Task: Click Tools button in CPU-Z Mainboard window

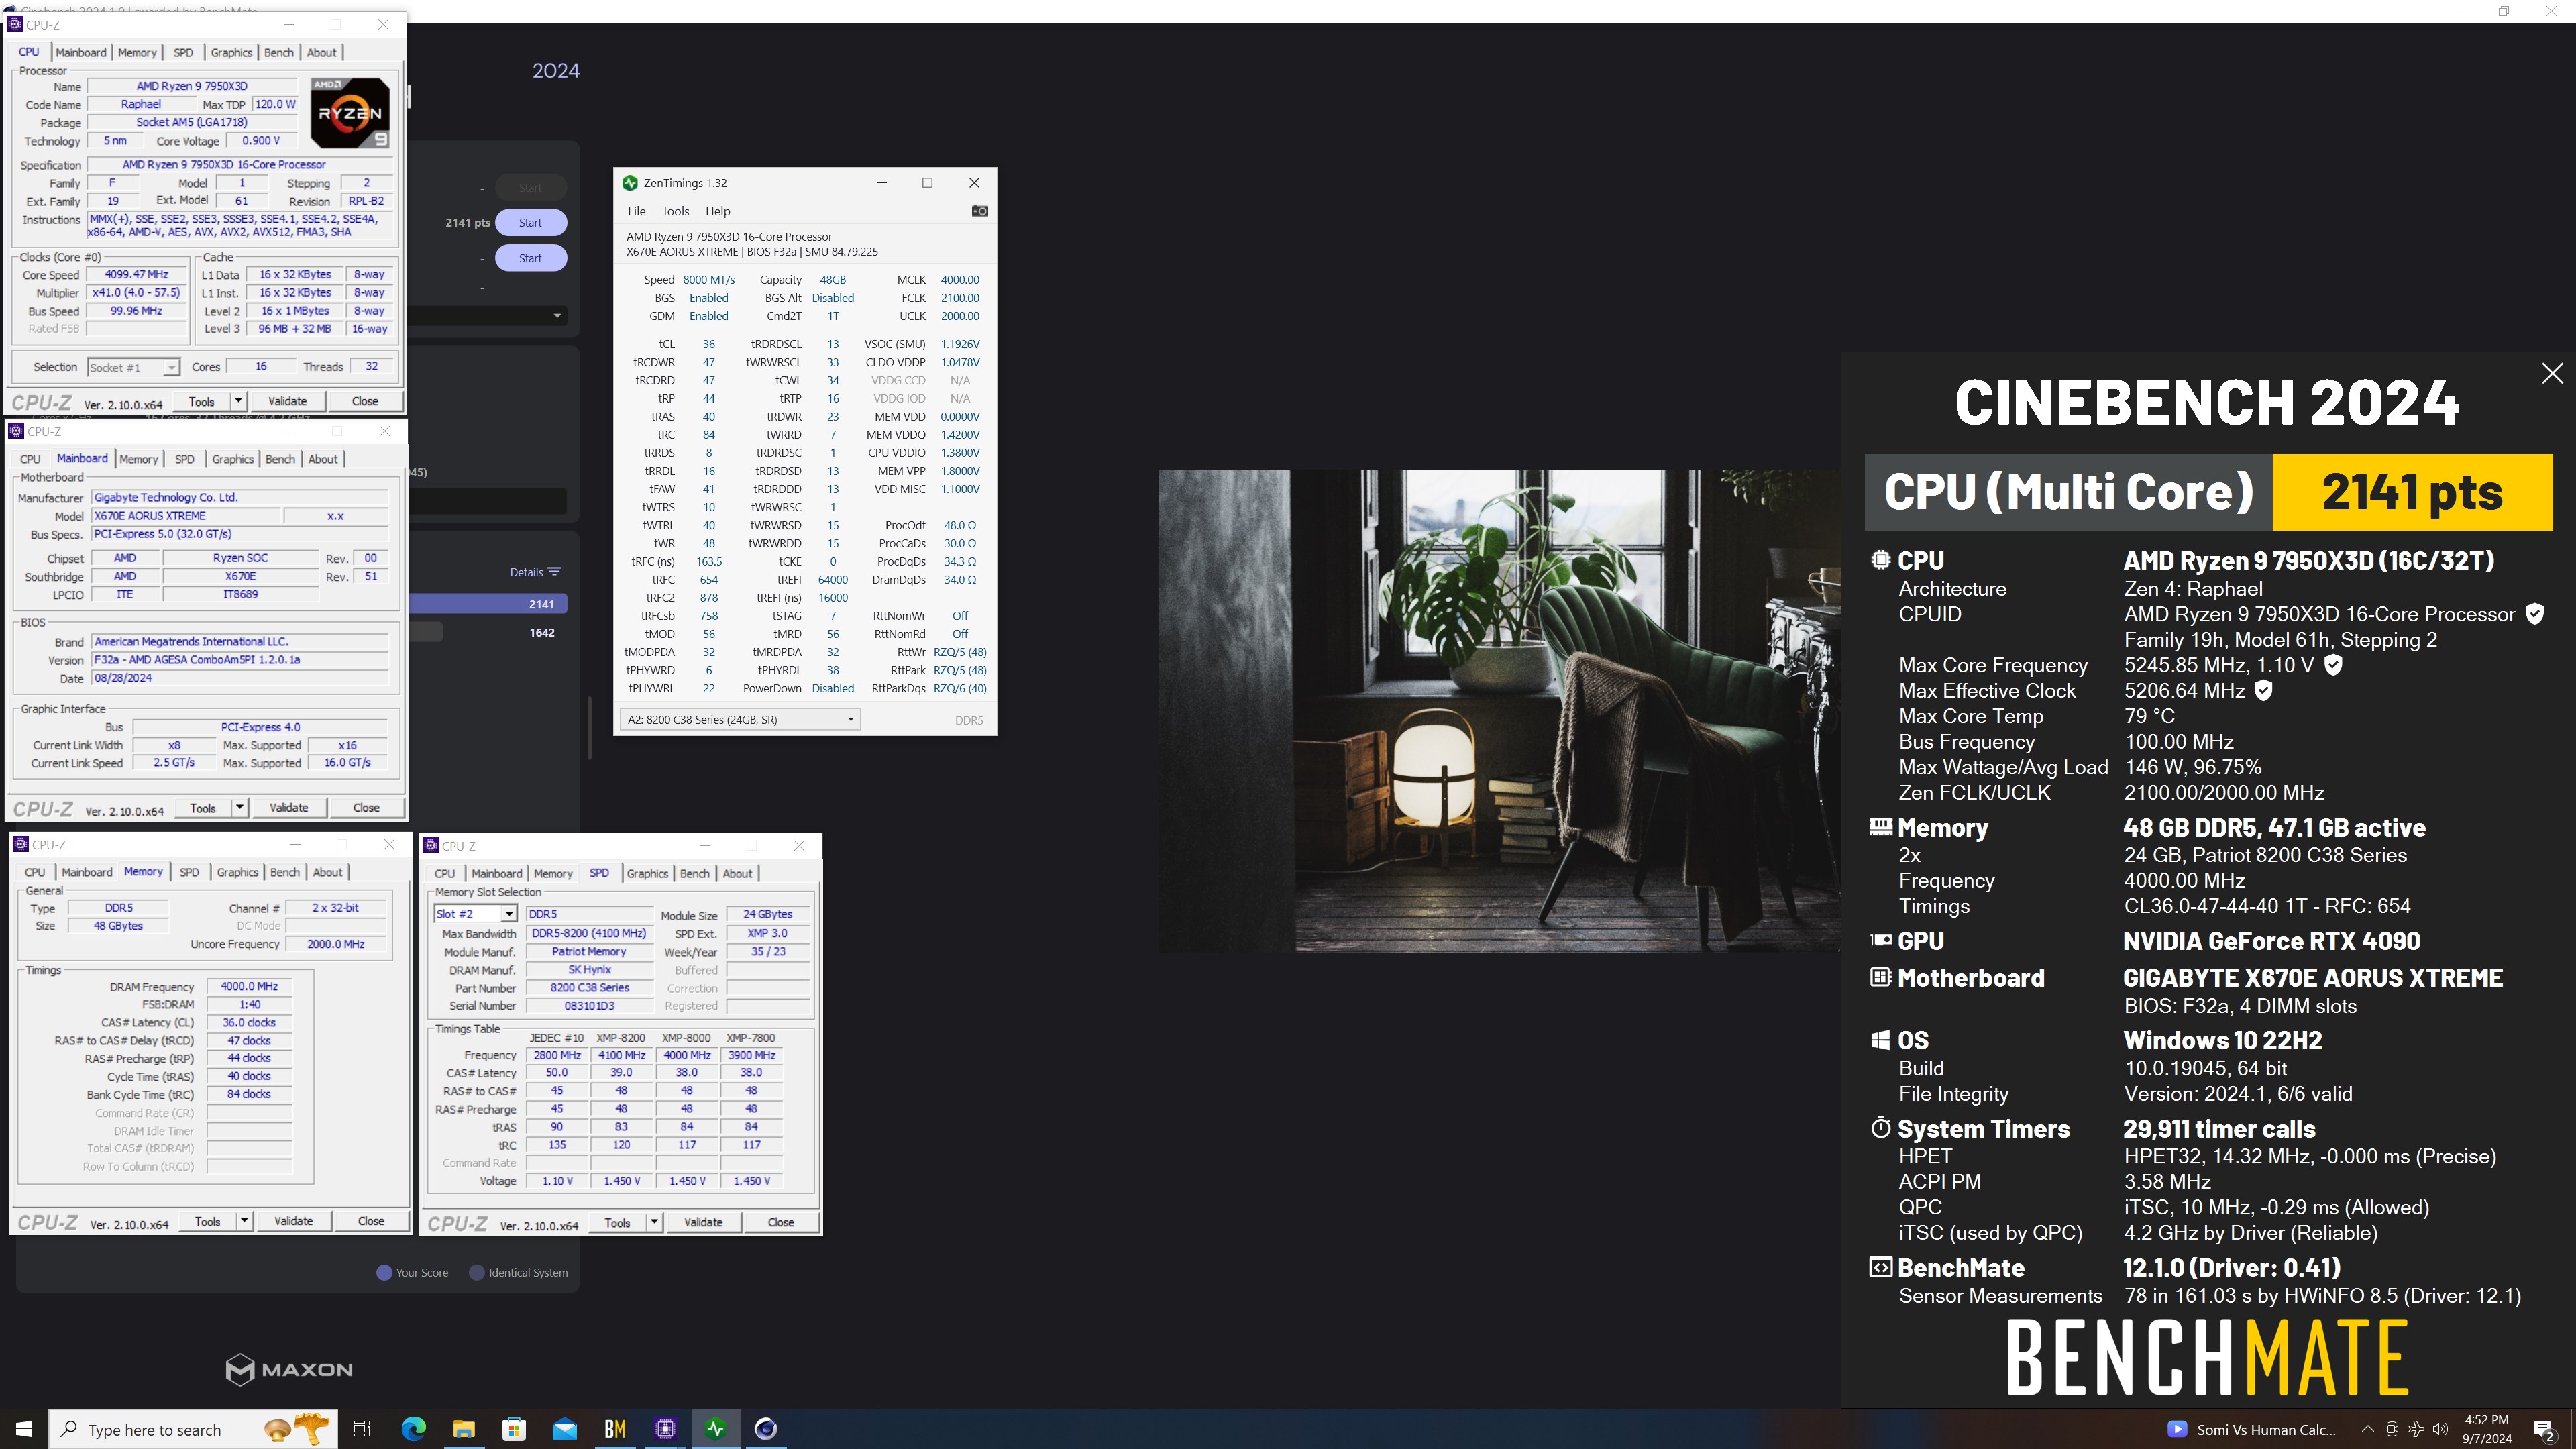Action: tap(203, 807)
